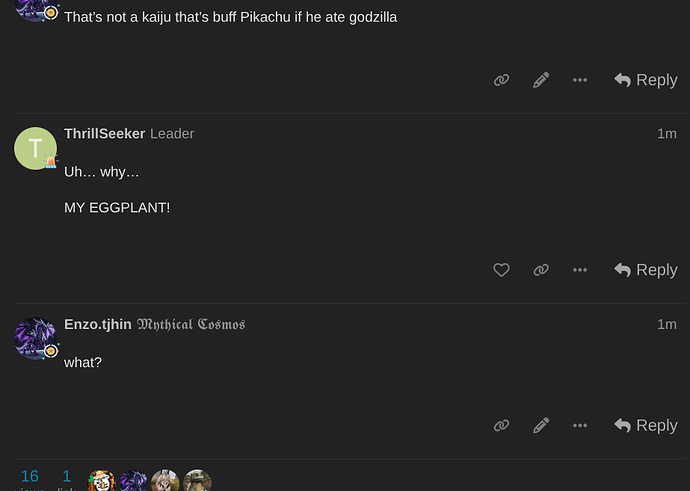Copy link of the Pikachu godzilla post
This screenshot has height=491, width=690.
click(501, 80)
